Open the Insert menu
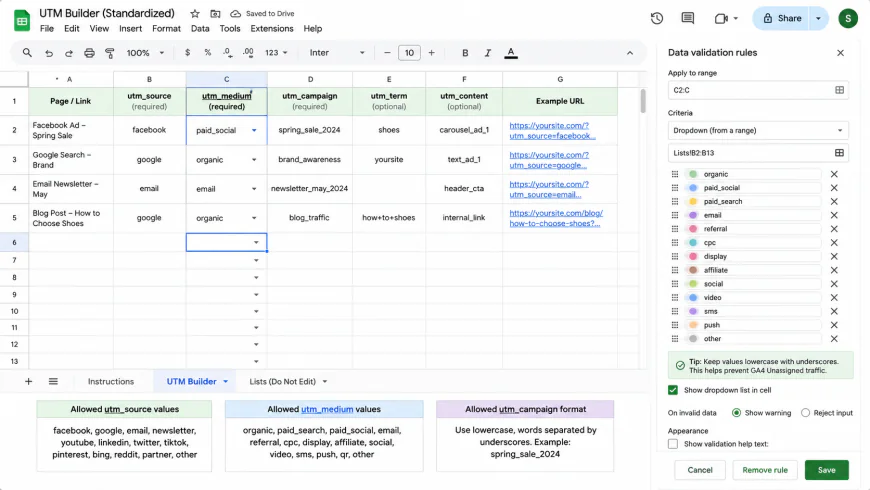 pyautogui.click(x=130, y=28)
